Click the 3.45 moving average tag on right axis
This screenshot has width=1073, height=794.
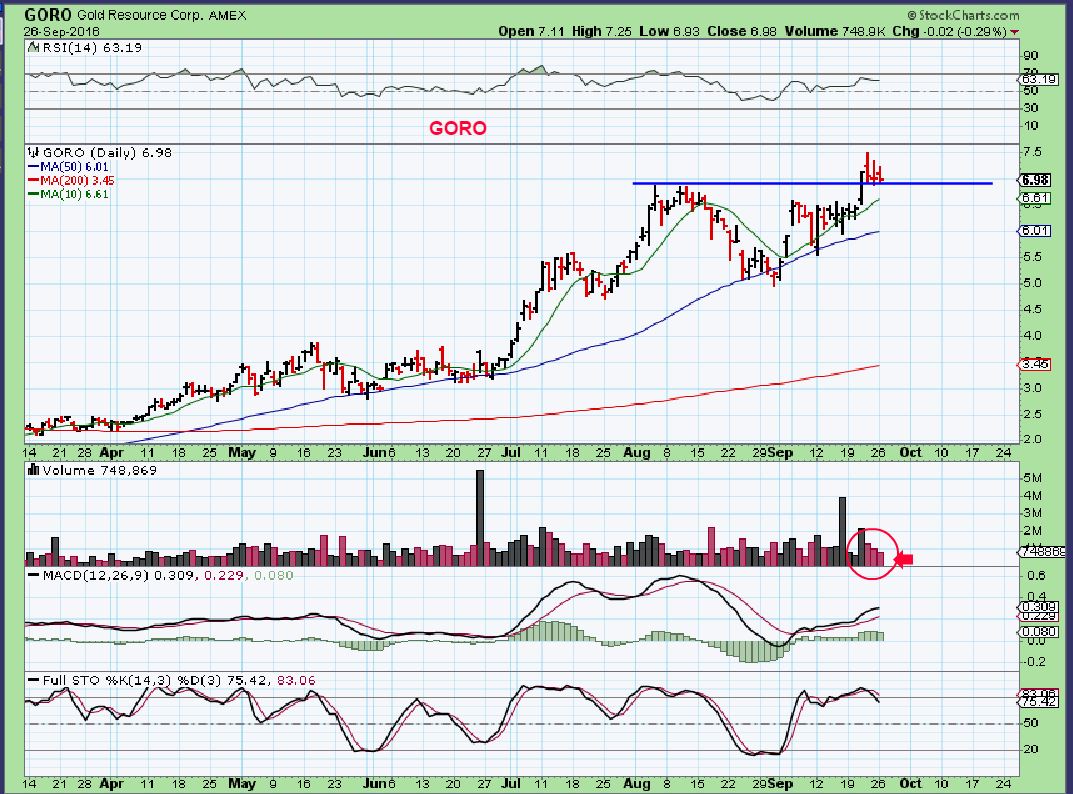click(1035, 364)
